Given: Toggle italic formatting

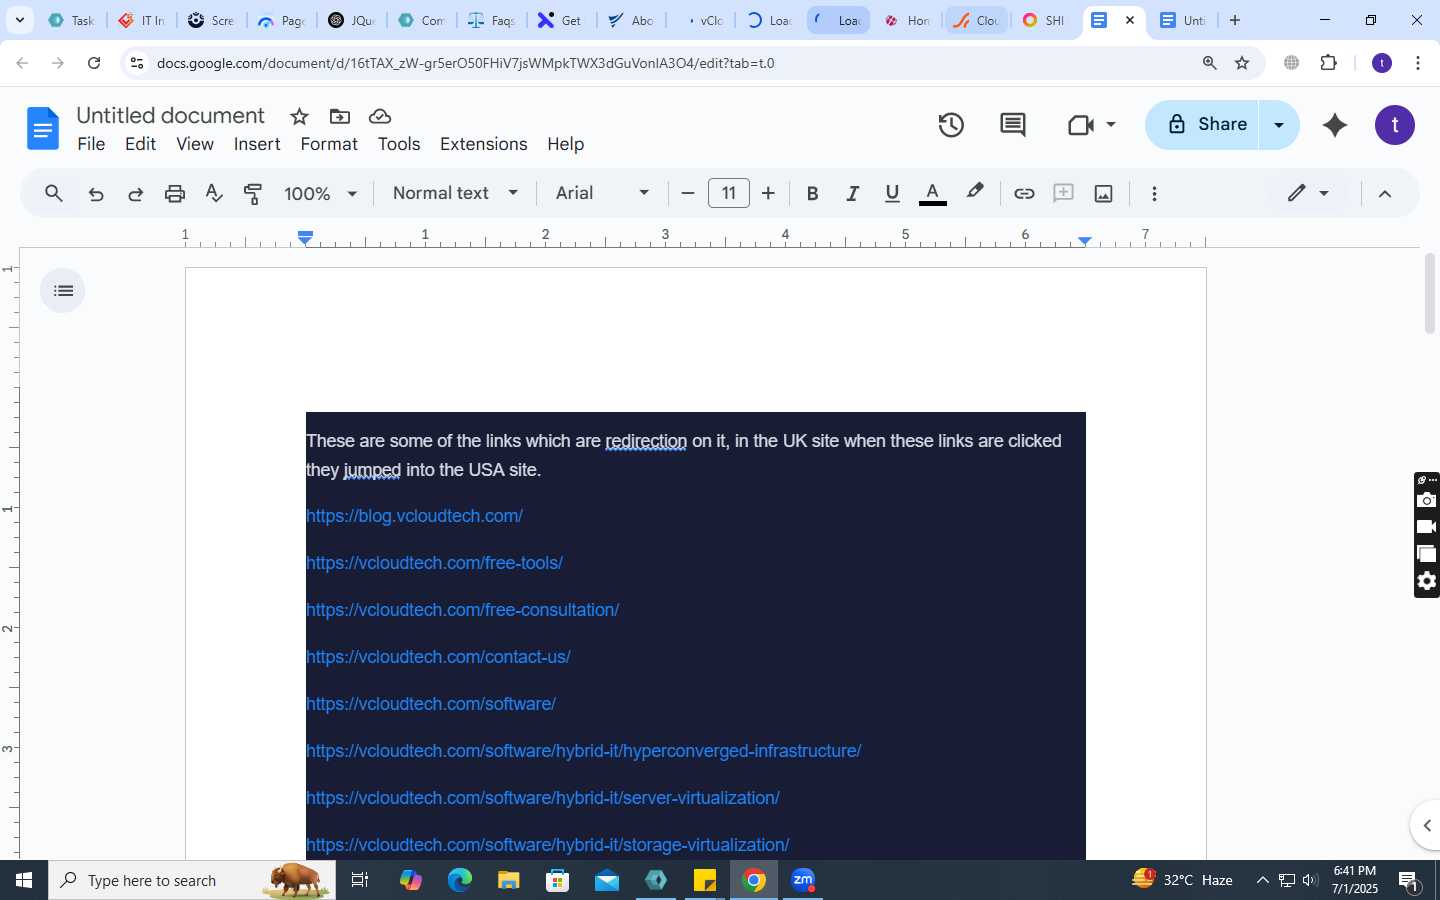Looking at the screenshot, I should (852, 194).
